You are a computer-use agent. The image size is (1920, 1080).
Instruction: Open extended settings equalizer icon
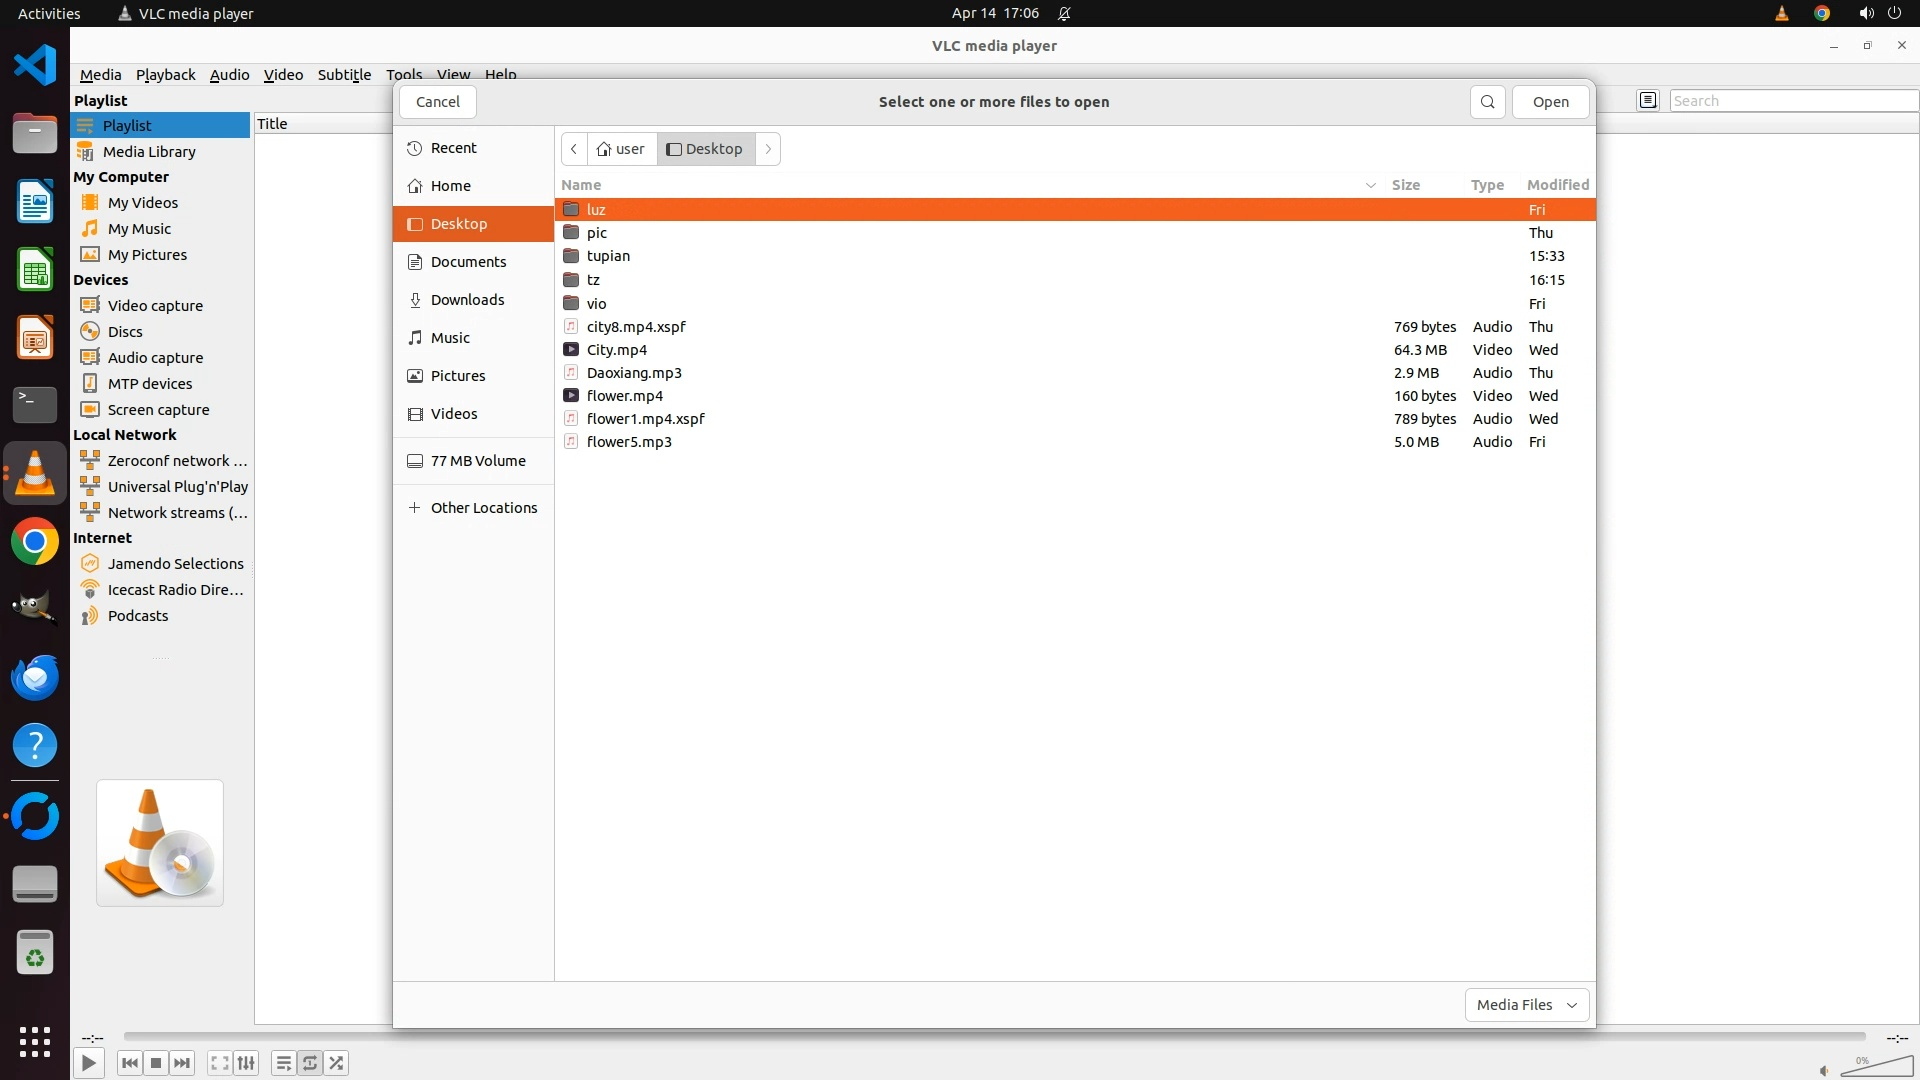246,1063
